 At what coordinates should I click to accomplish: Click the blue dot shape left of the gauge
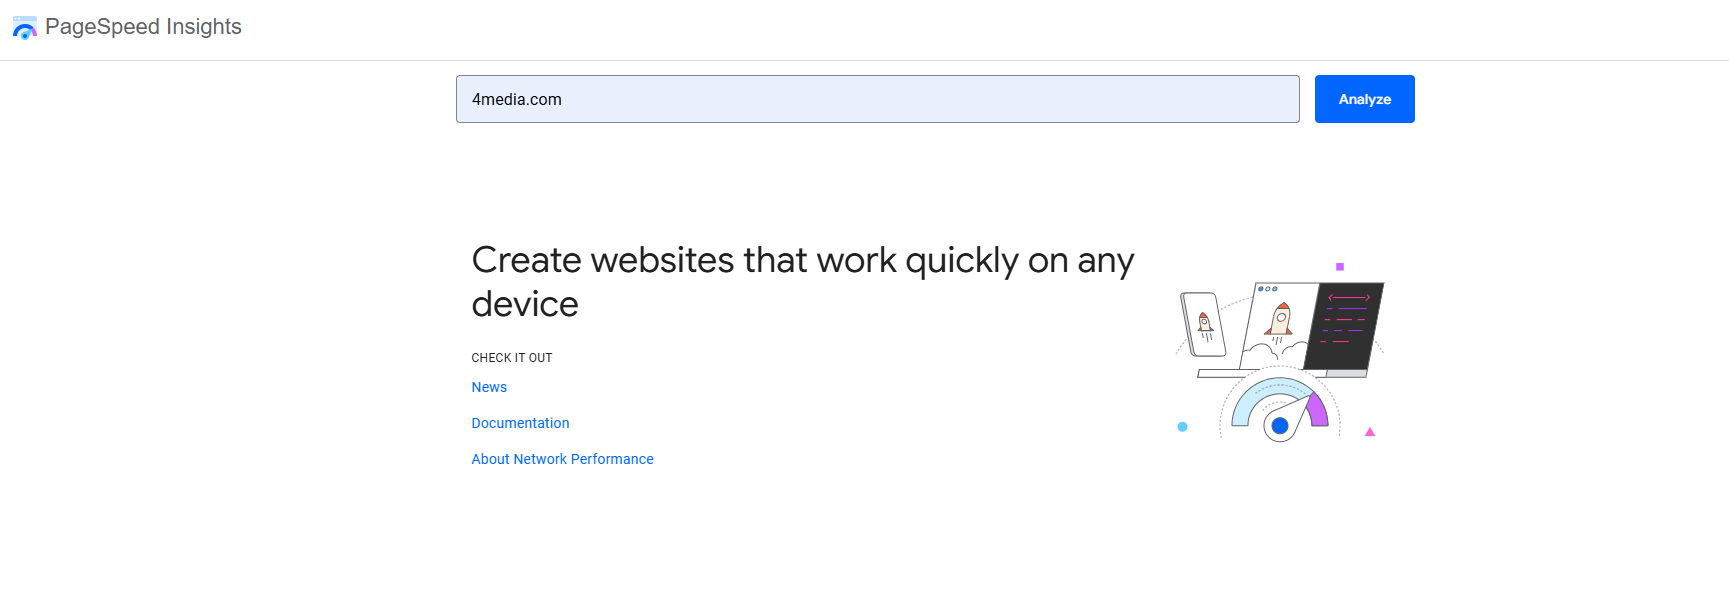[1182, 426]
